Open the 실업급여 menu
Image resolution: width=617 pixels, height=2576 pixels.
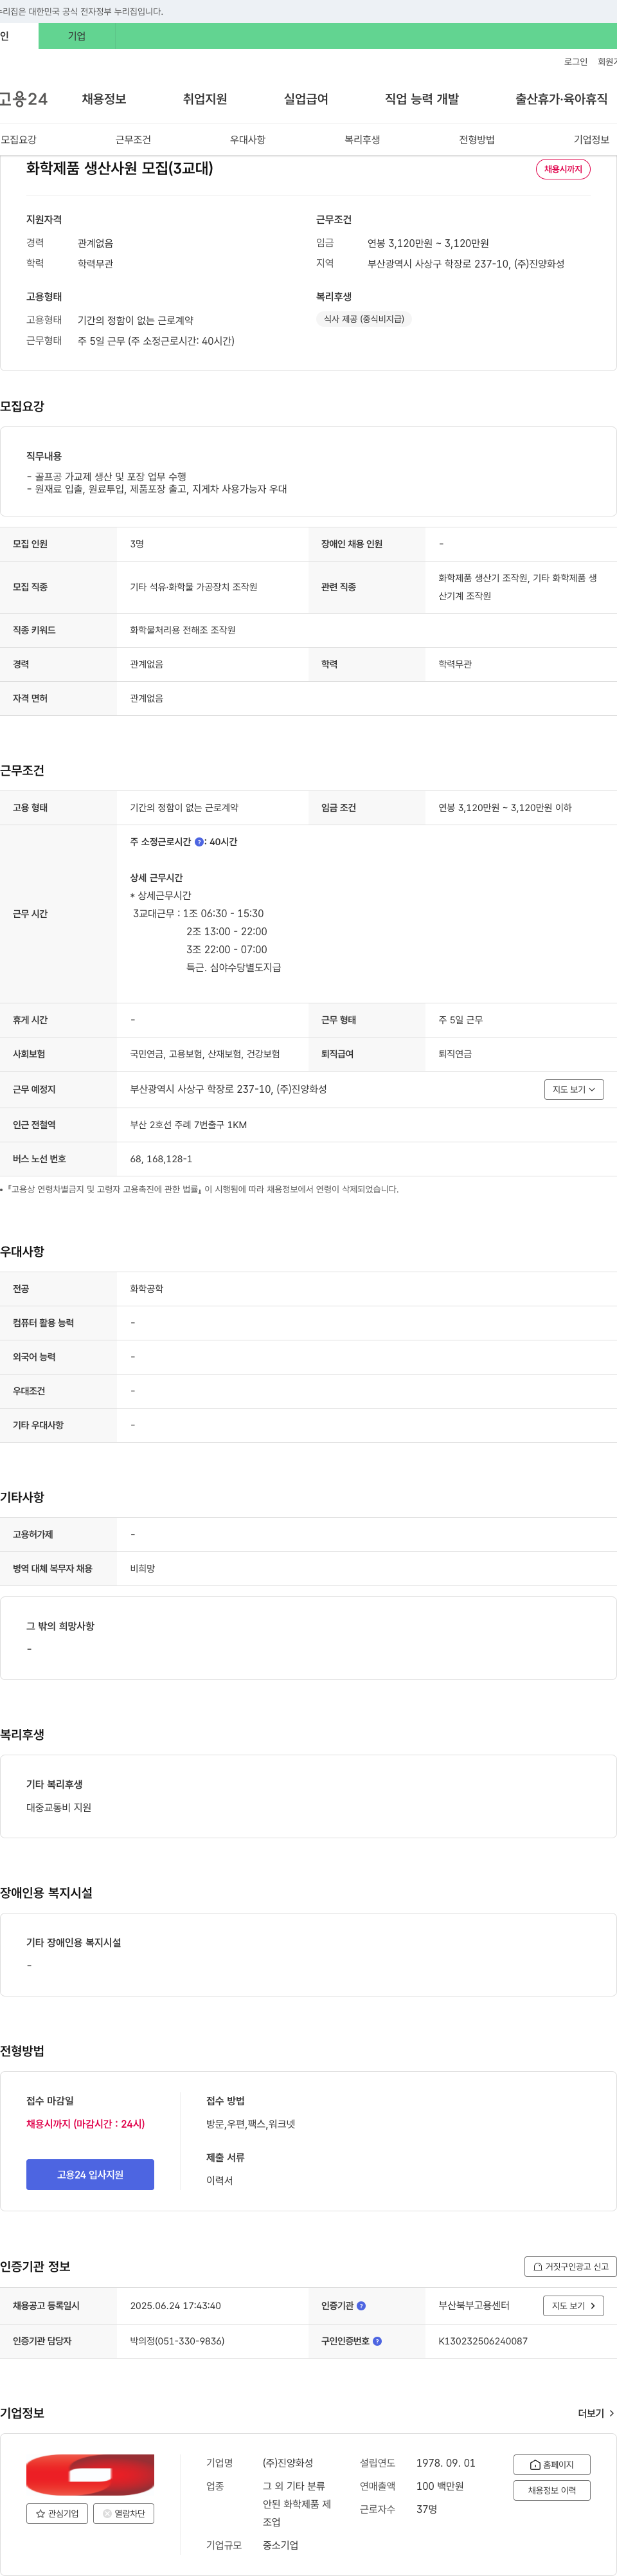pos(306,99)
